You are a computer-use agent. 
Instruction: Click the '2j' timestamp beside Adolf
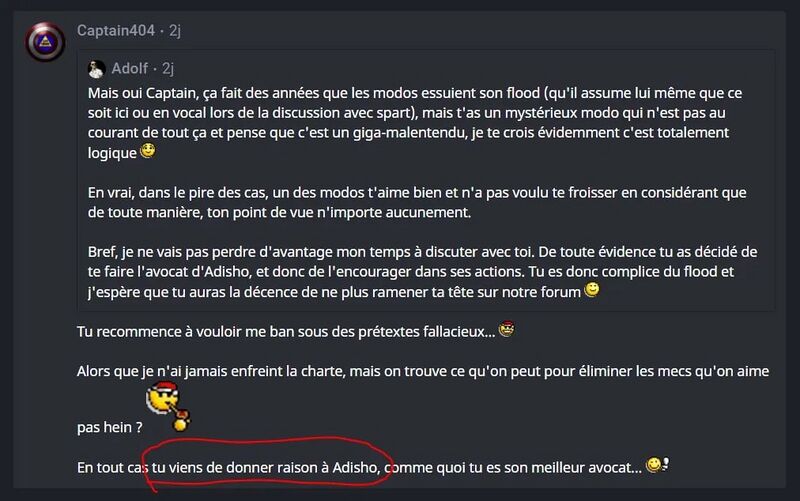(x=168, y=68)
